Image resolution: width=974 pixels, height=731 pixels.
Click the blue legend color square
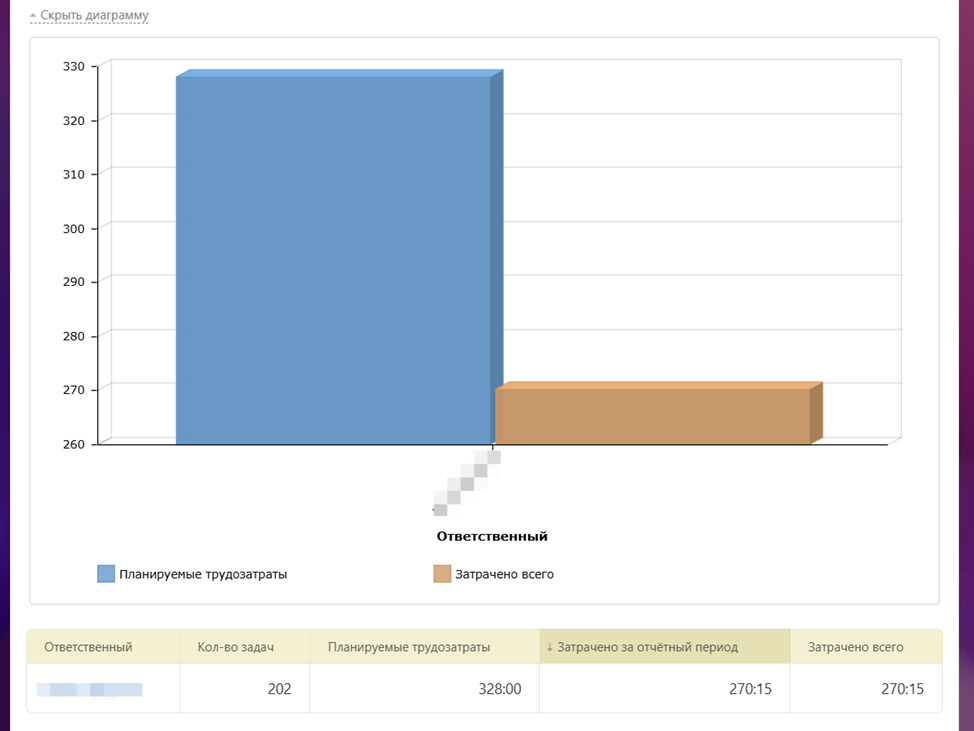106,574
